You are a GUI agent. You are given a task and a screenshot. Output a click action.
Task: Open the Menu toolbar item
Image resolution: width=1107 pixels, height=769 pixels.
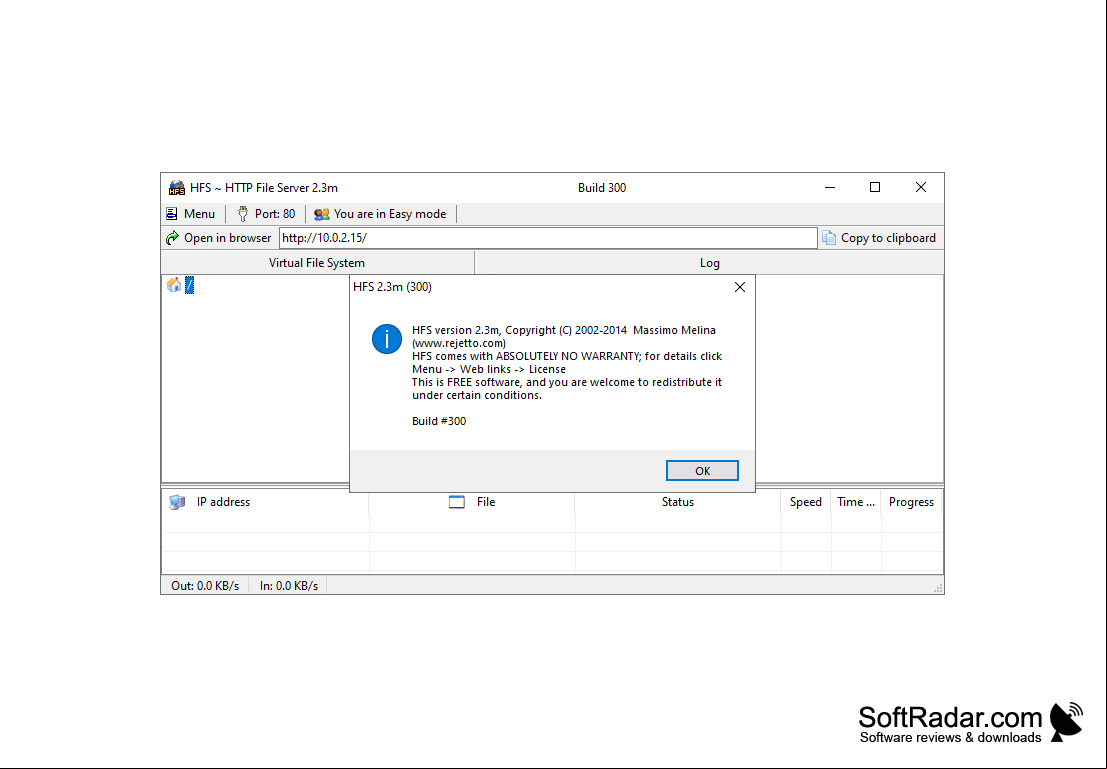[x=191, y=214]
